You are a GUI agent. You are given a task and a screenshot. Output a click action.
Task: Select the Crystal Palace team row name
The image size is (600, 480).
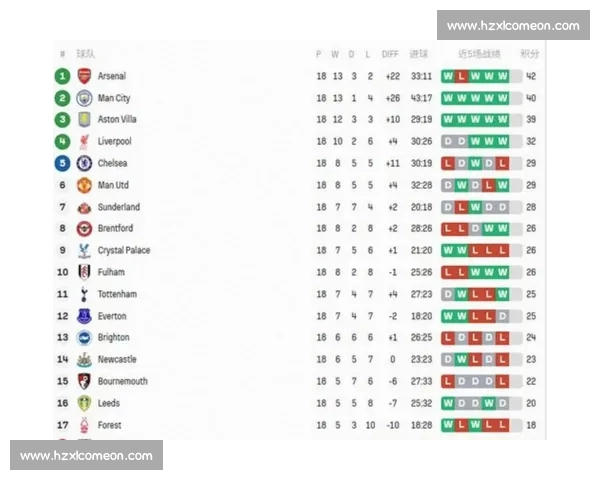[x=124, y=250]
